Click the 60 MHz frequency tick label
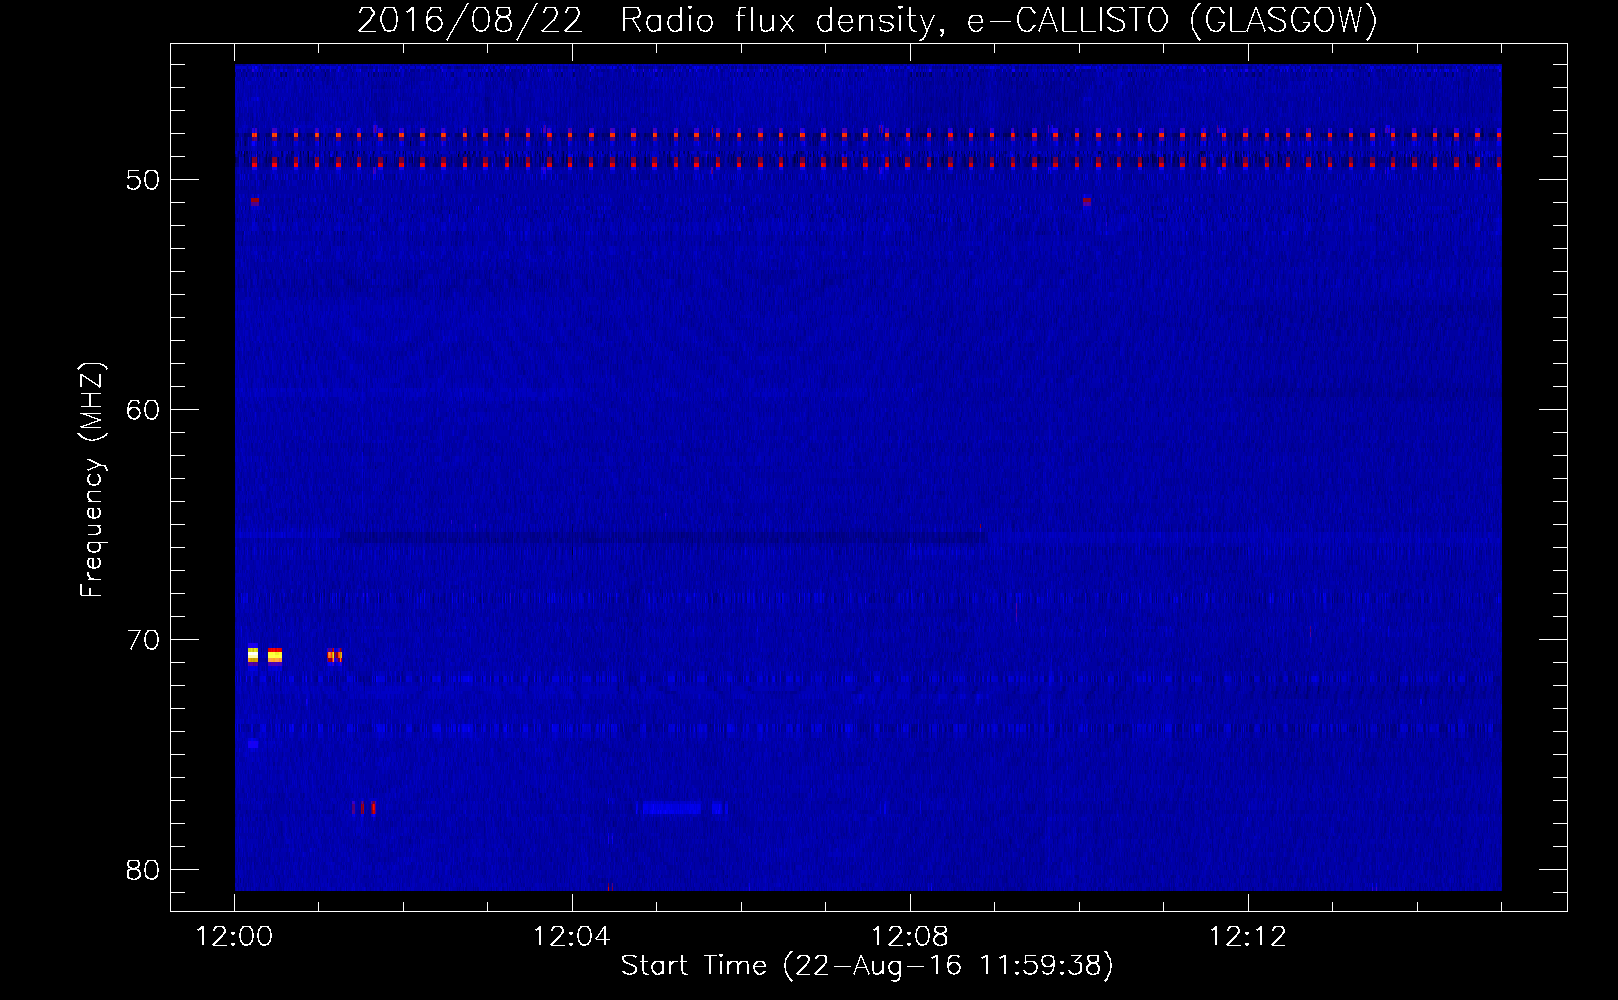Screen dimensions: 1618x1000 [143, 410]
